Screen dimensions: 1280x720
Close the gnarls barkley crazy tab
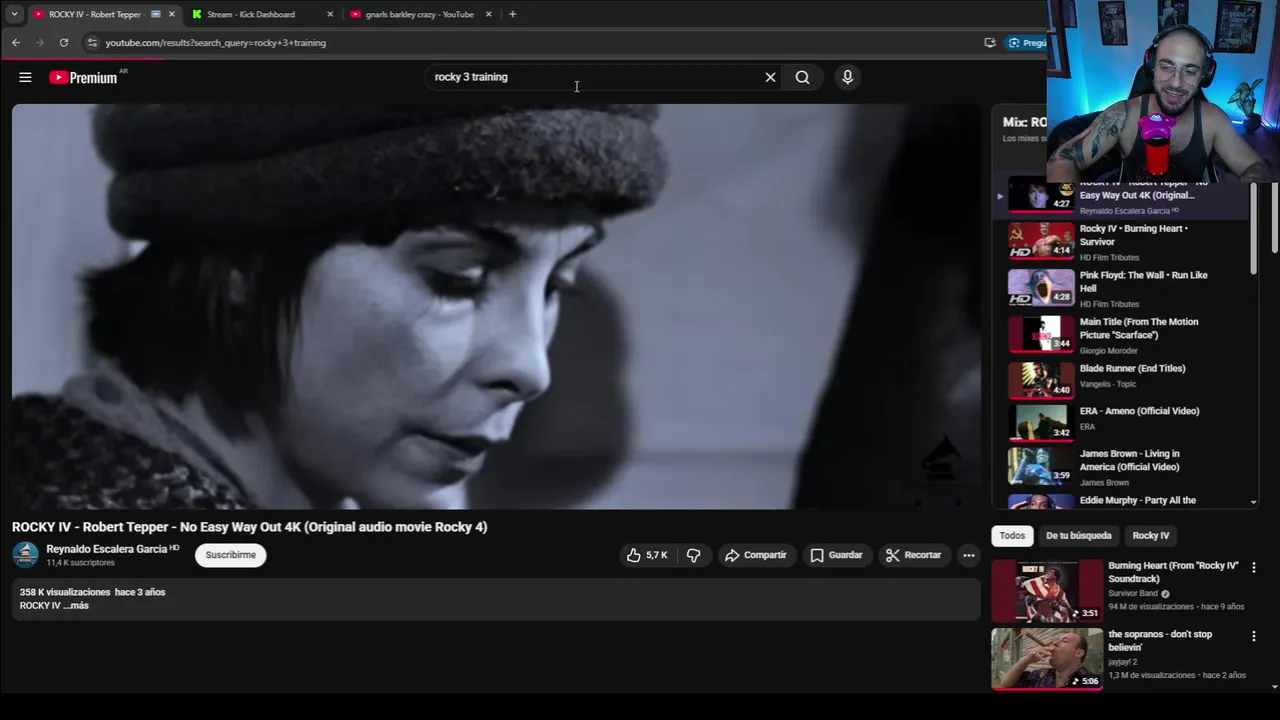coord(488,14)
